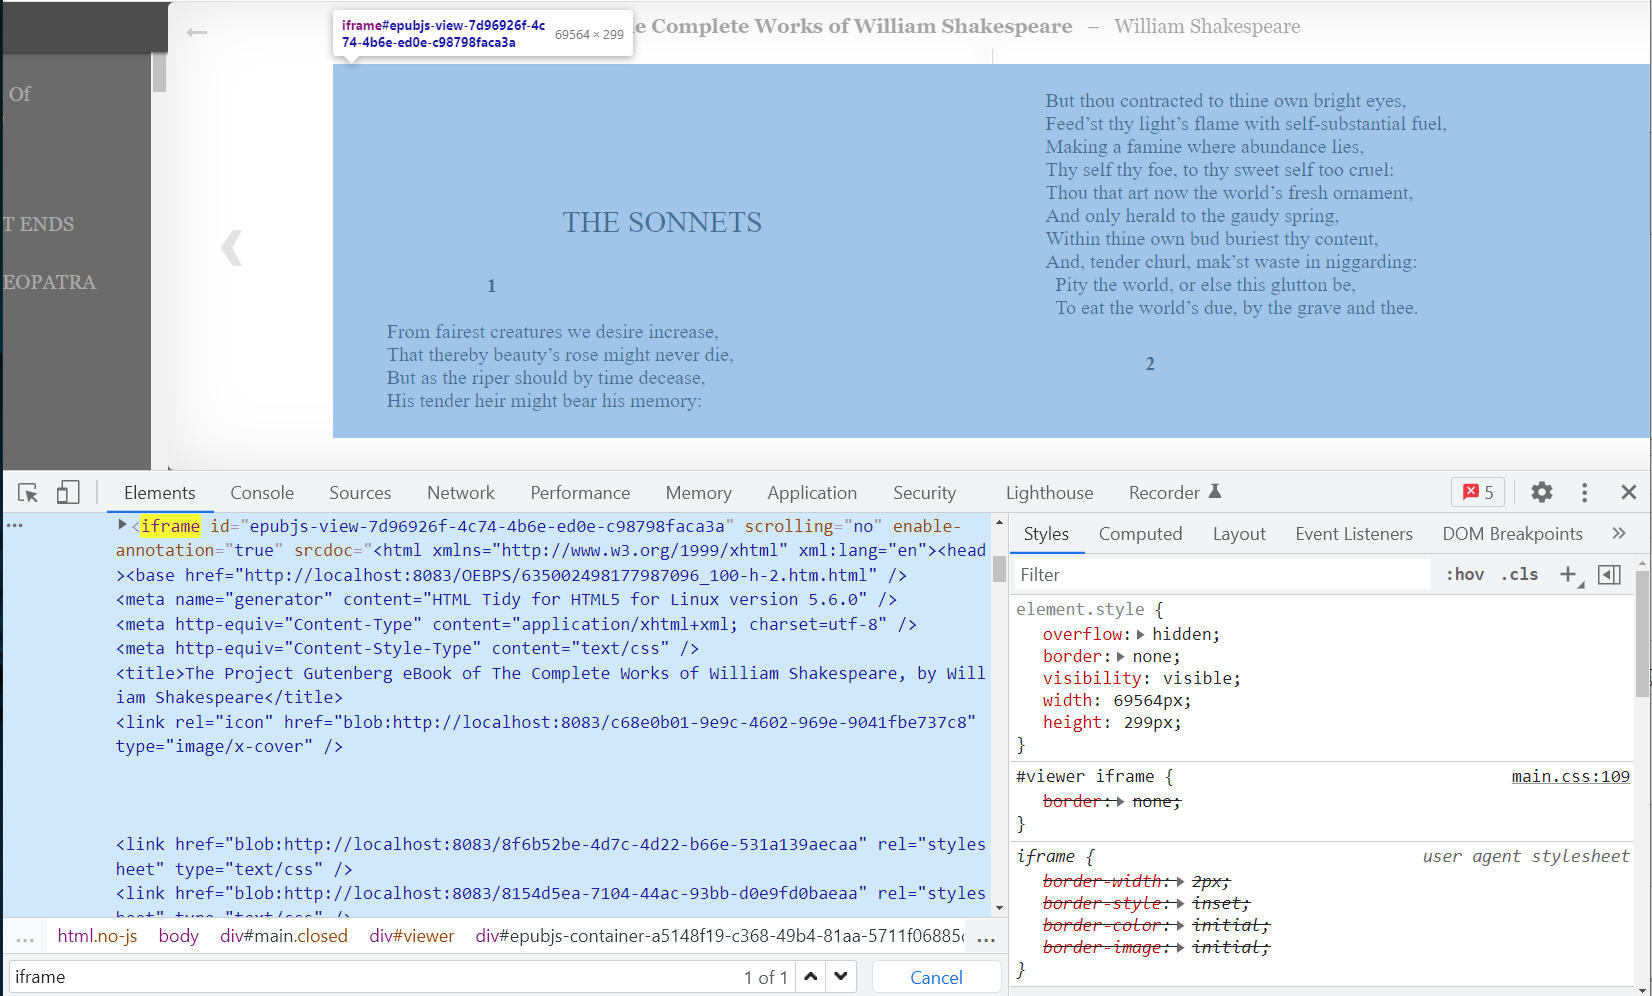This screenshot has height=996, width=1652.
Task: Open main.css:109 stylesheet link
Action: click(1570, 776)
